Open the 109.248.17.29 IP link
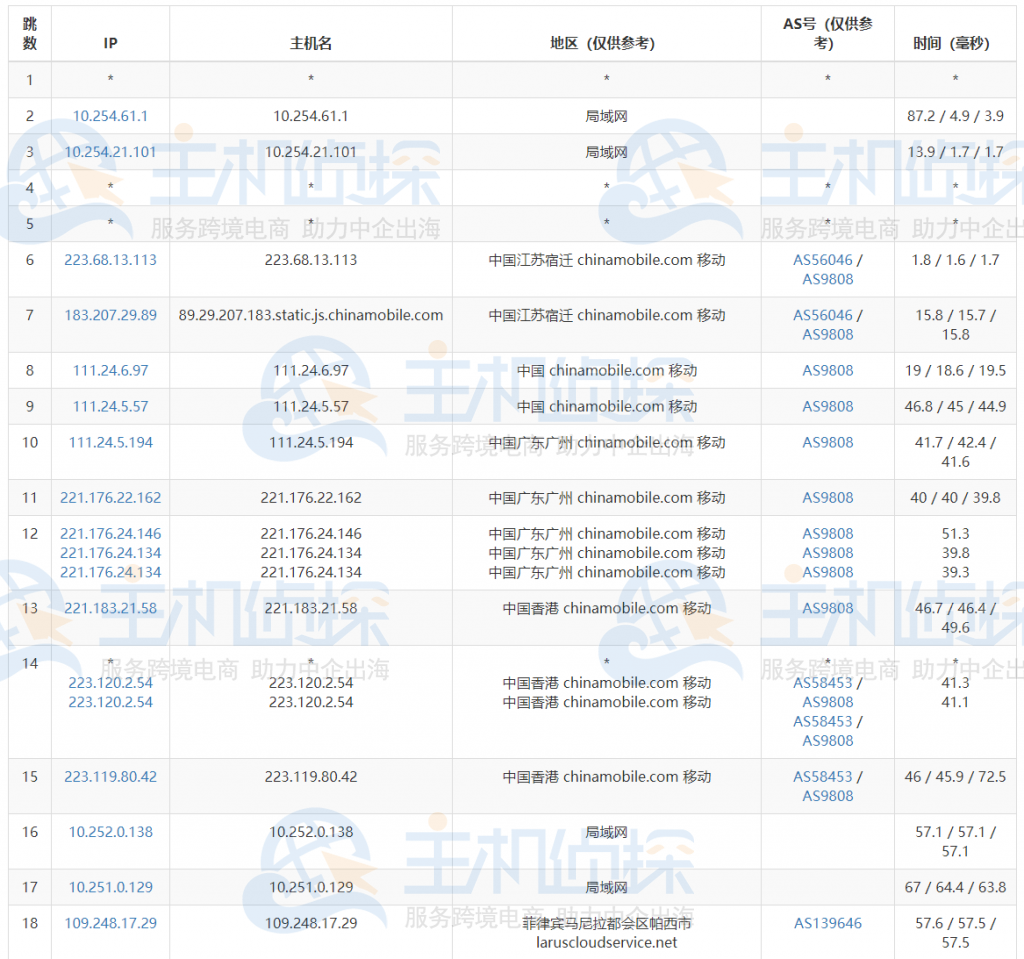The image size is (1024, 959). click(110, 924)
